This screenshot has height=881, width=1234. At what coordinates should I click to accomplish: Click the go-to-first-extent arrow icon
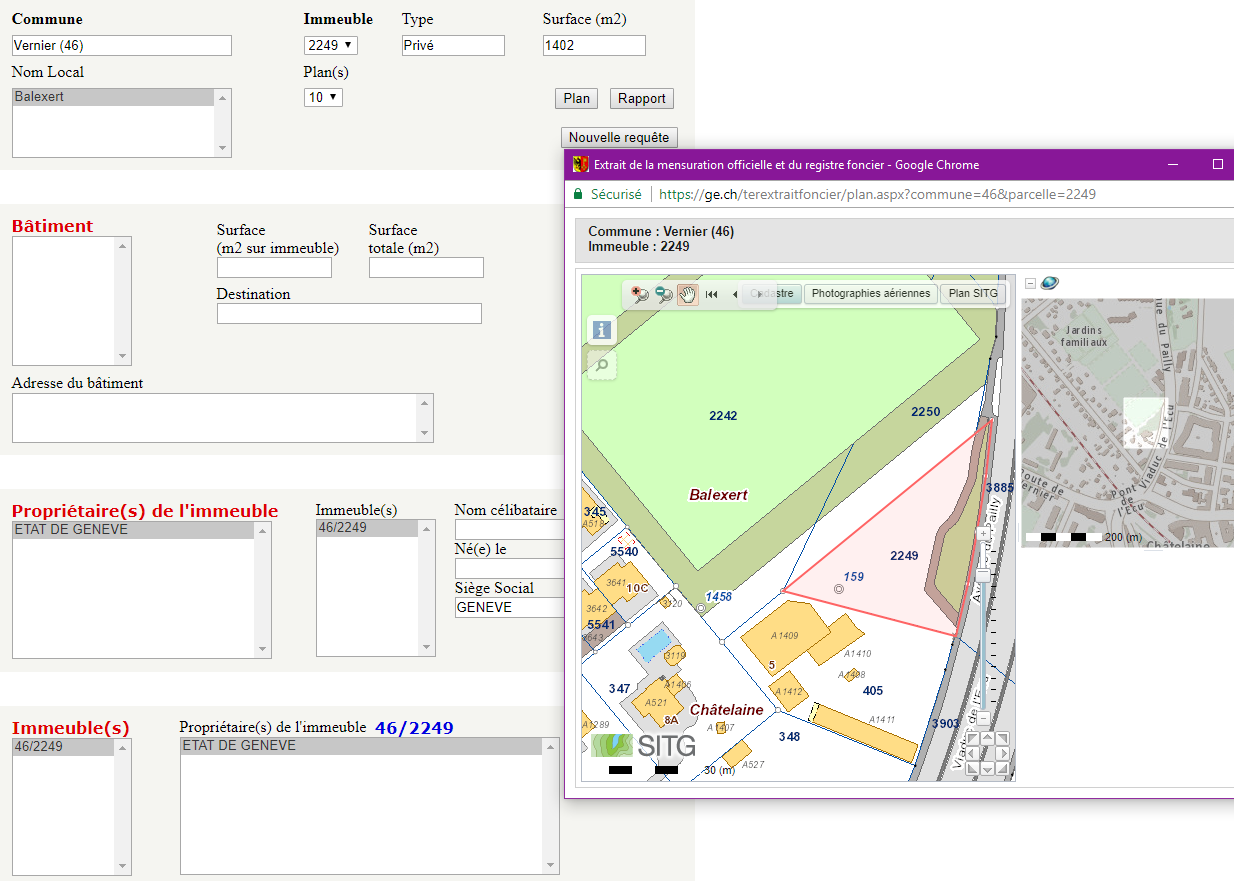point(712,294)
